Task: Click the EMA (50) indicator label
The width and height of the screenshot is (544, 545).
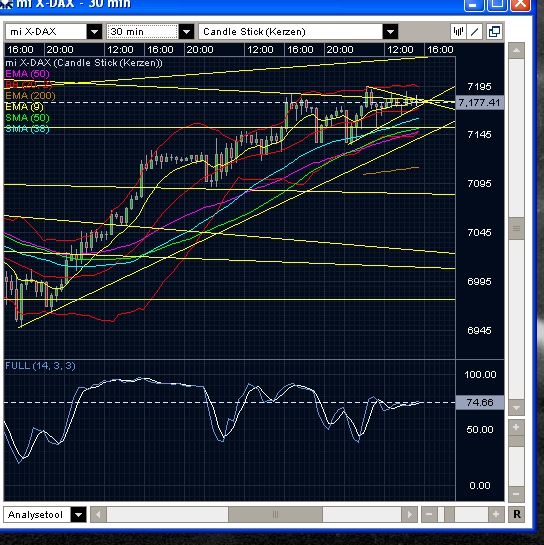Action: pyautogui.click(x=27, y=74)
